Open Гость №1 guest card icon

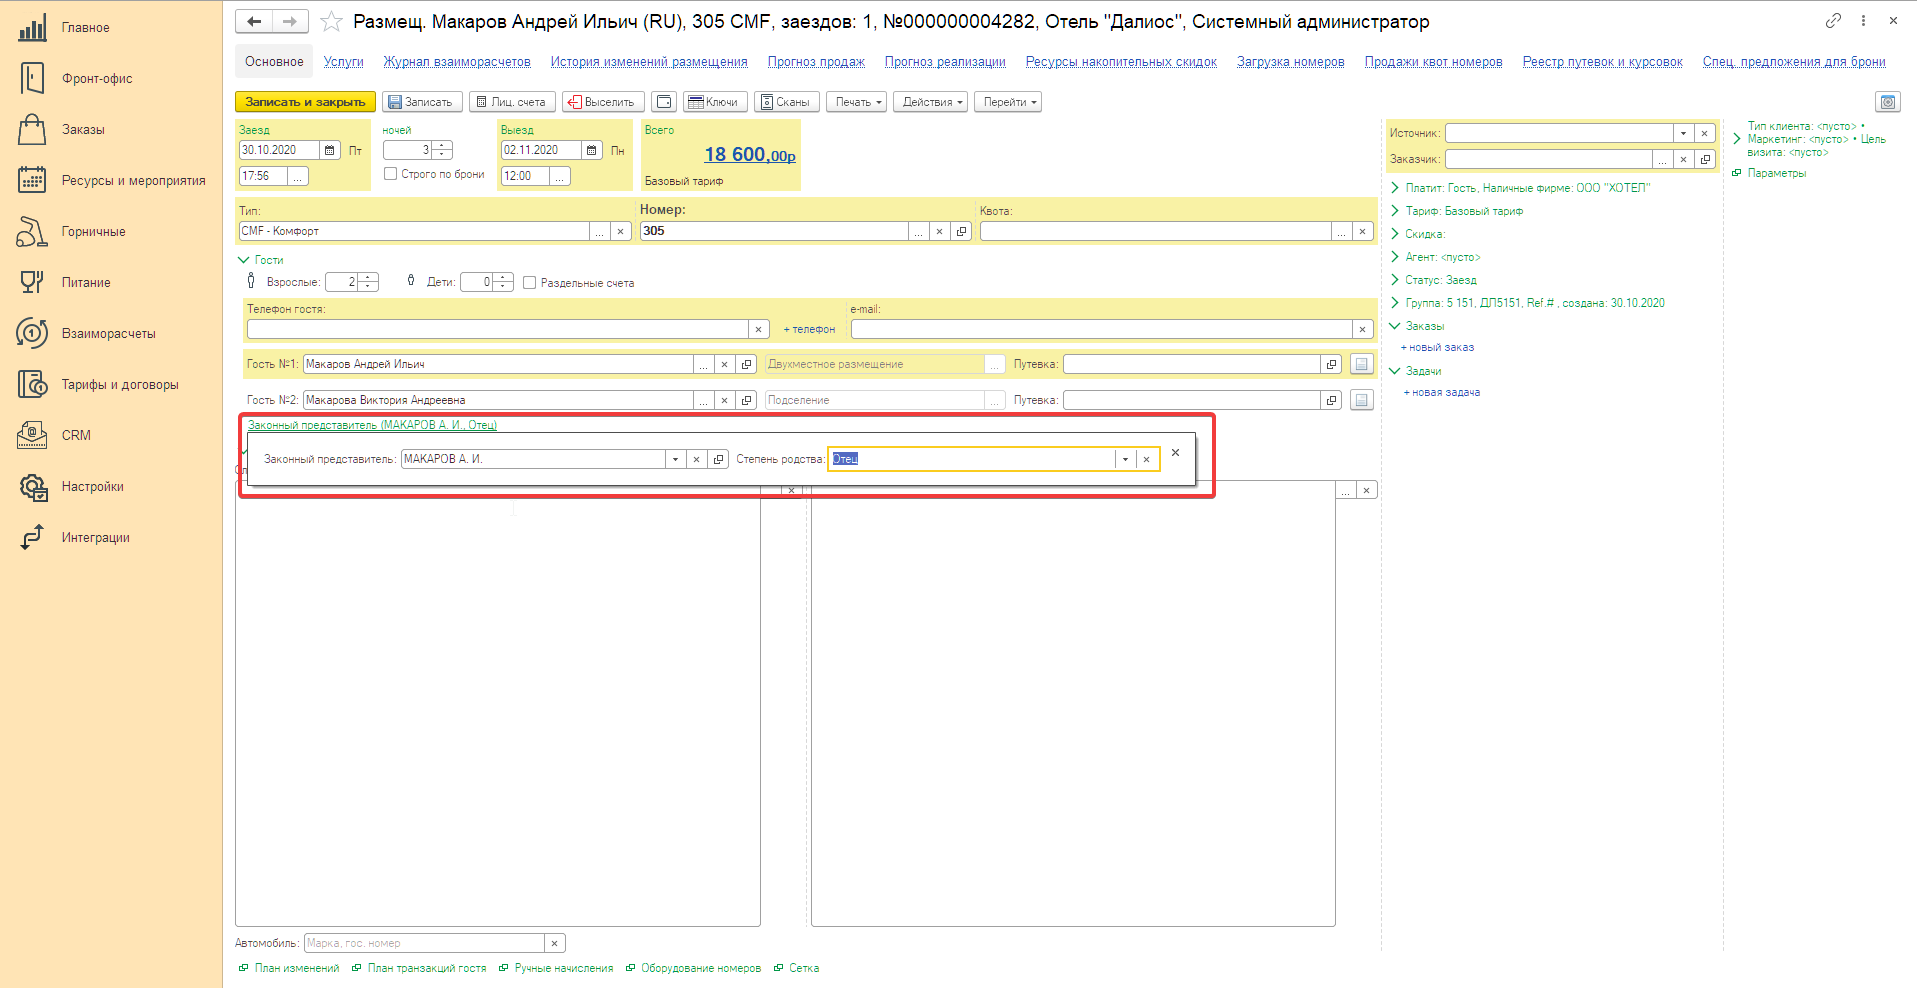point(746,364)
